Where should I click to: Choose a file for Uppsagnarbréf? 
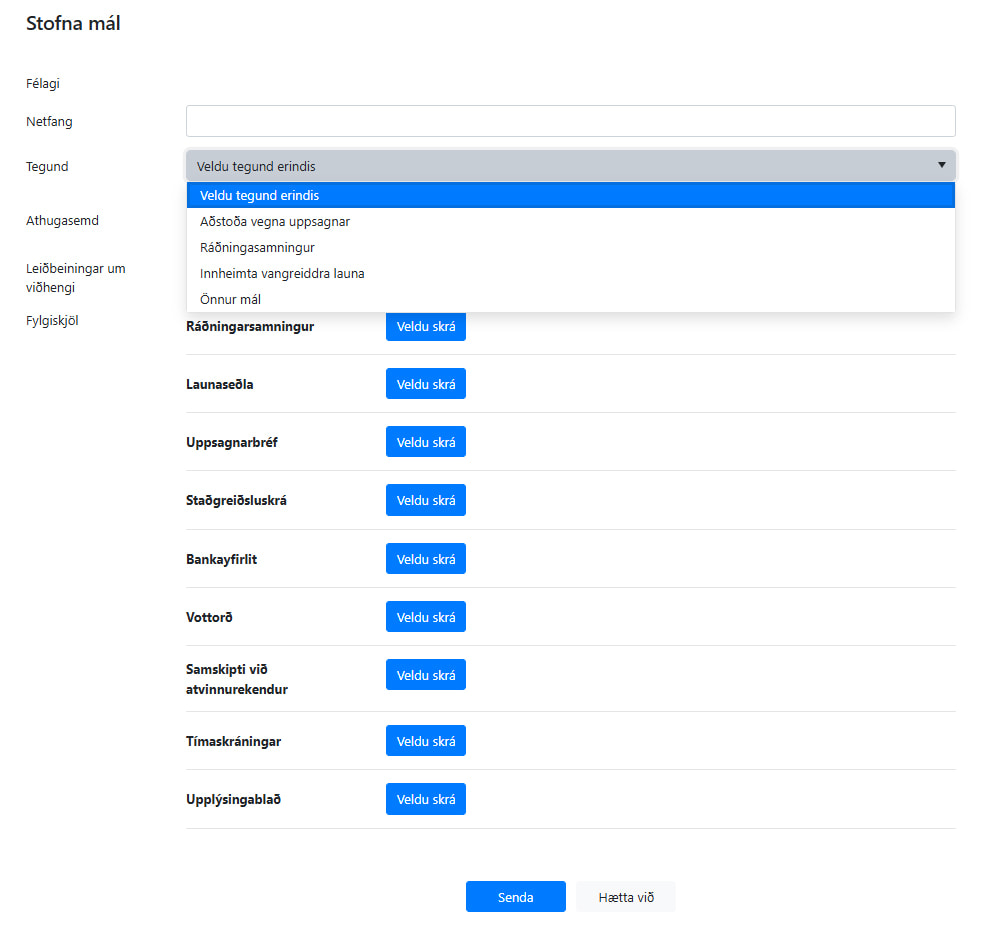tap(426, 442)
